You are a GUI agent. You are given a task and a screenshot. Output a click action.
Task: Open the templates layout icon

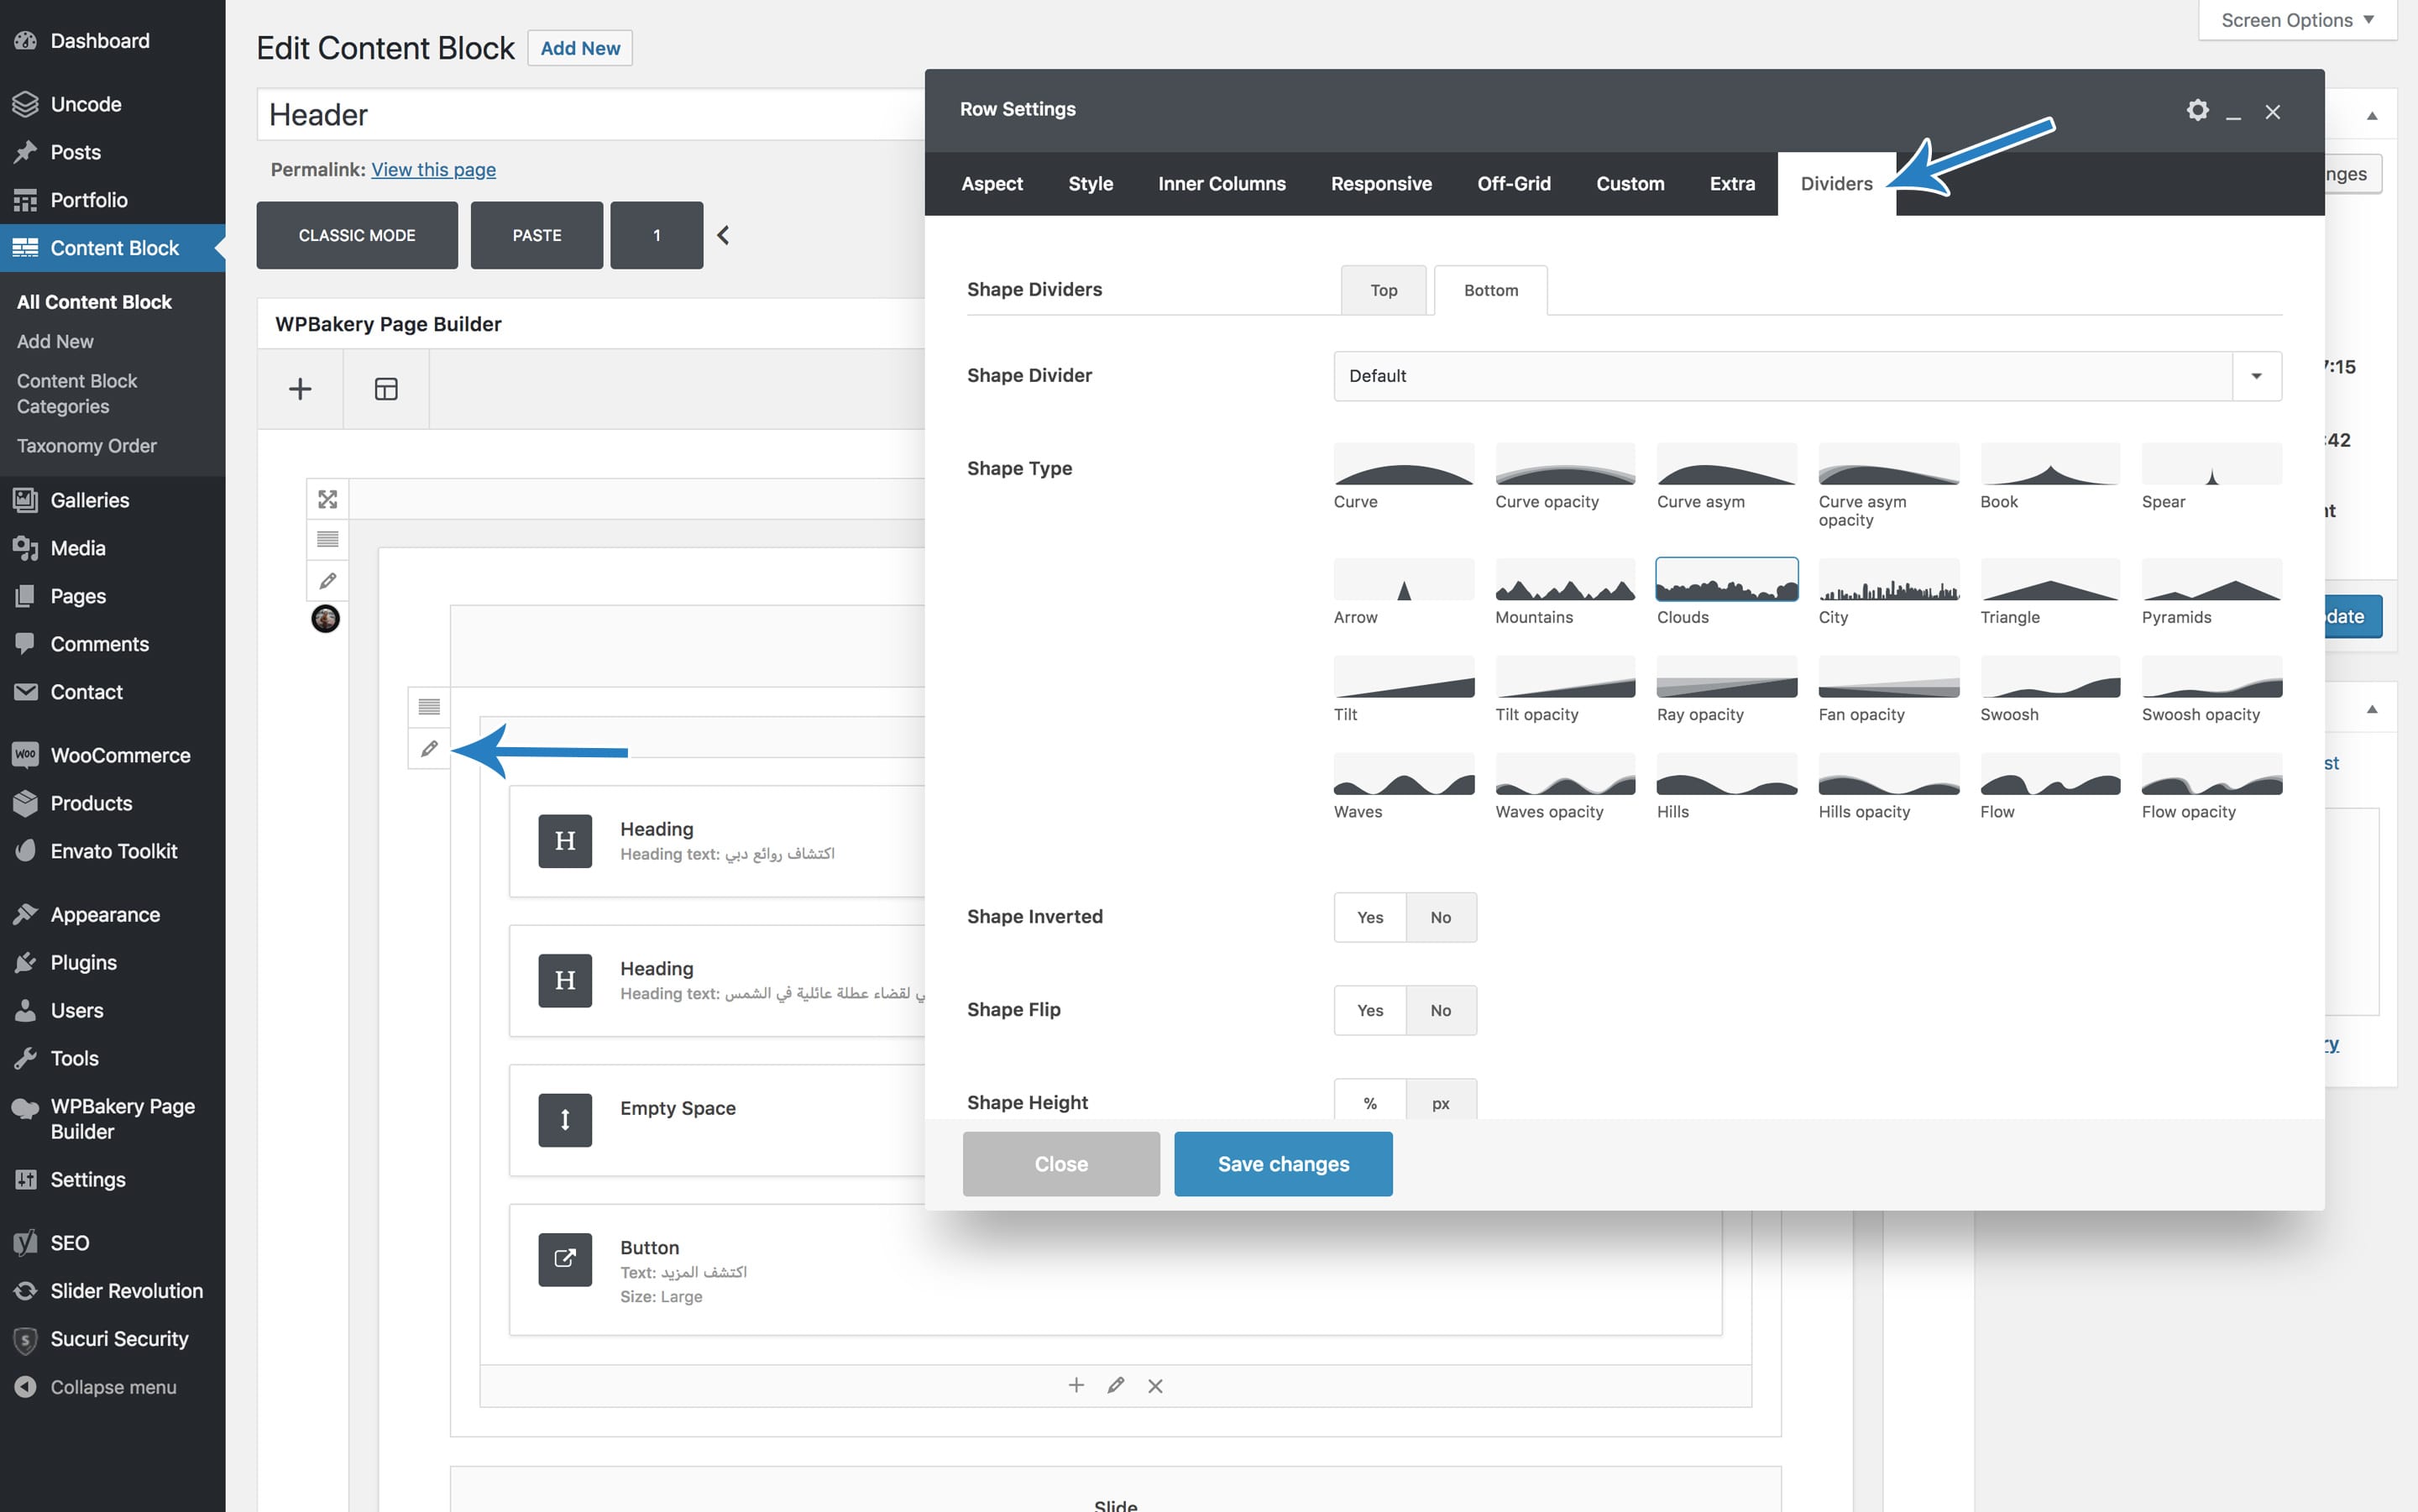tap(386, 389)
